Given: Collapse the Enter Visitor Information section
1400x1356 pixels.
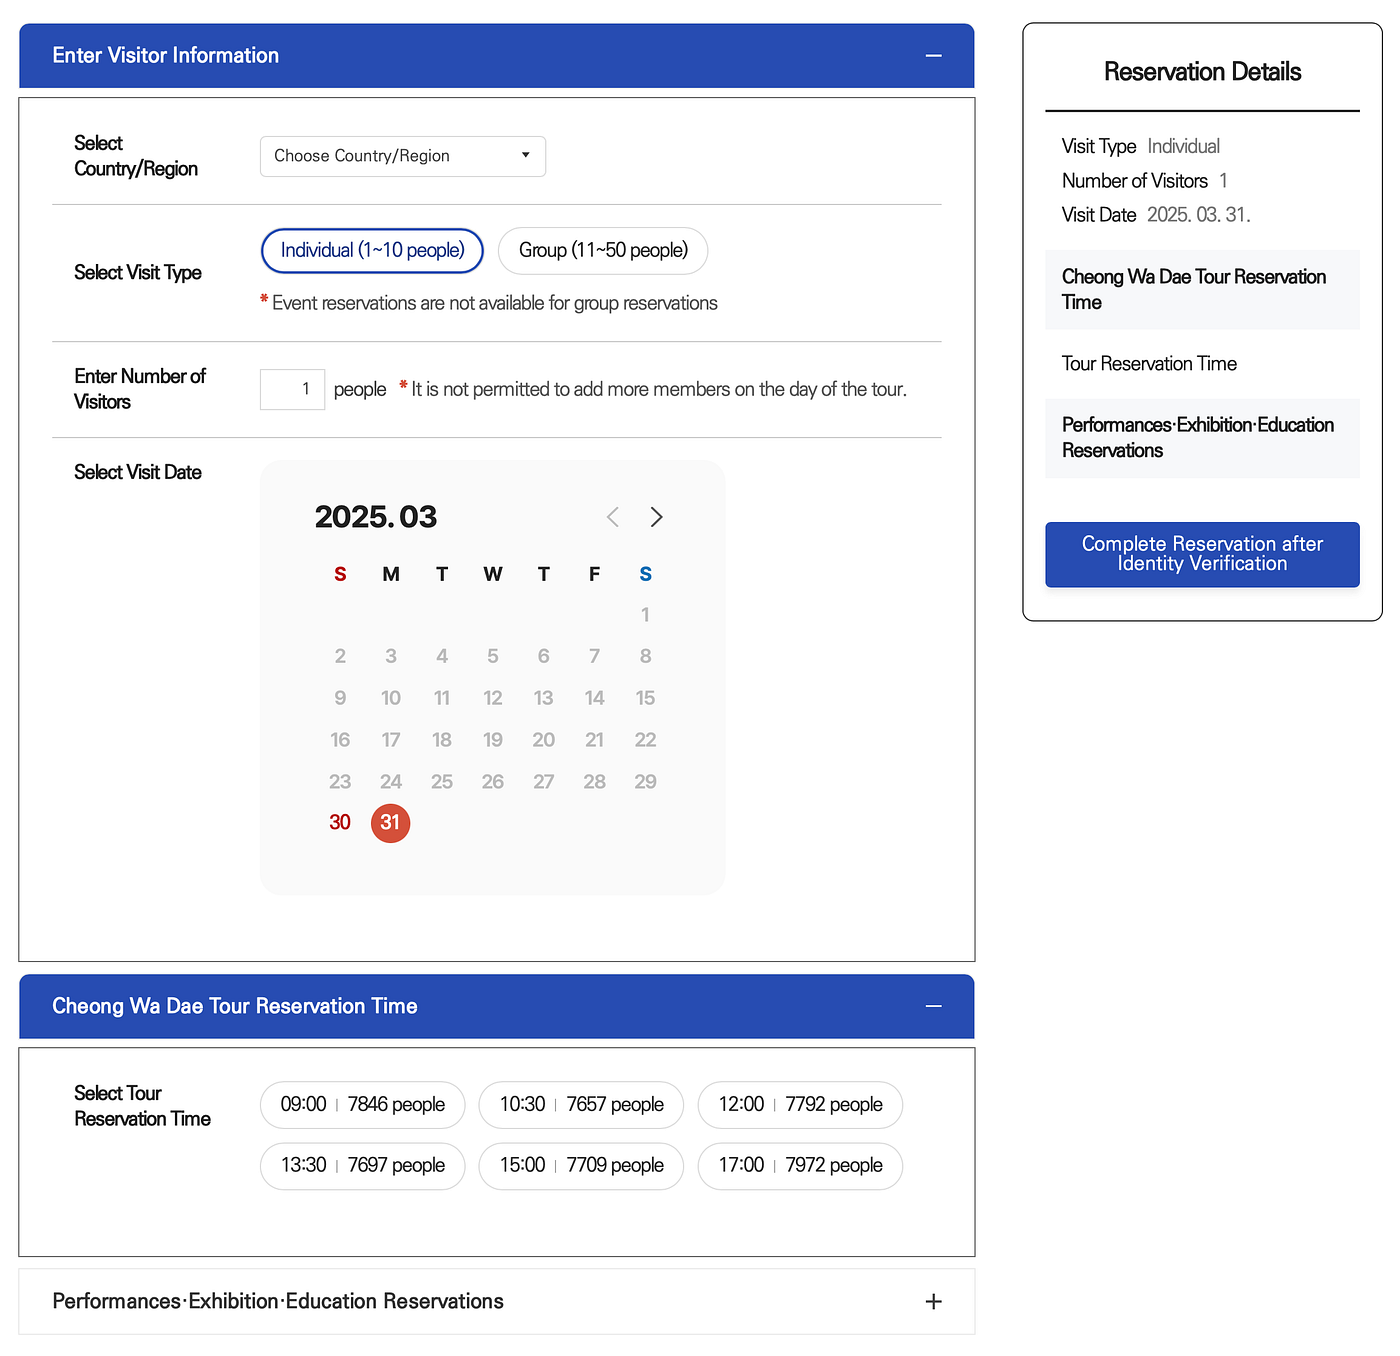Looking at the screenshot, I should (x=933, y=56).
